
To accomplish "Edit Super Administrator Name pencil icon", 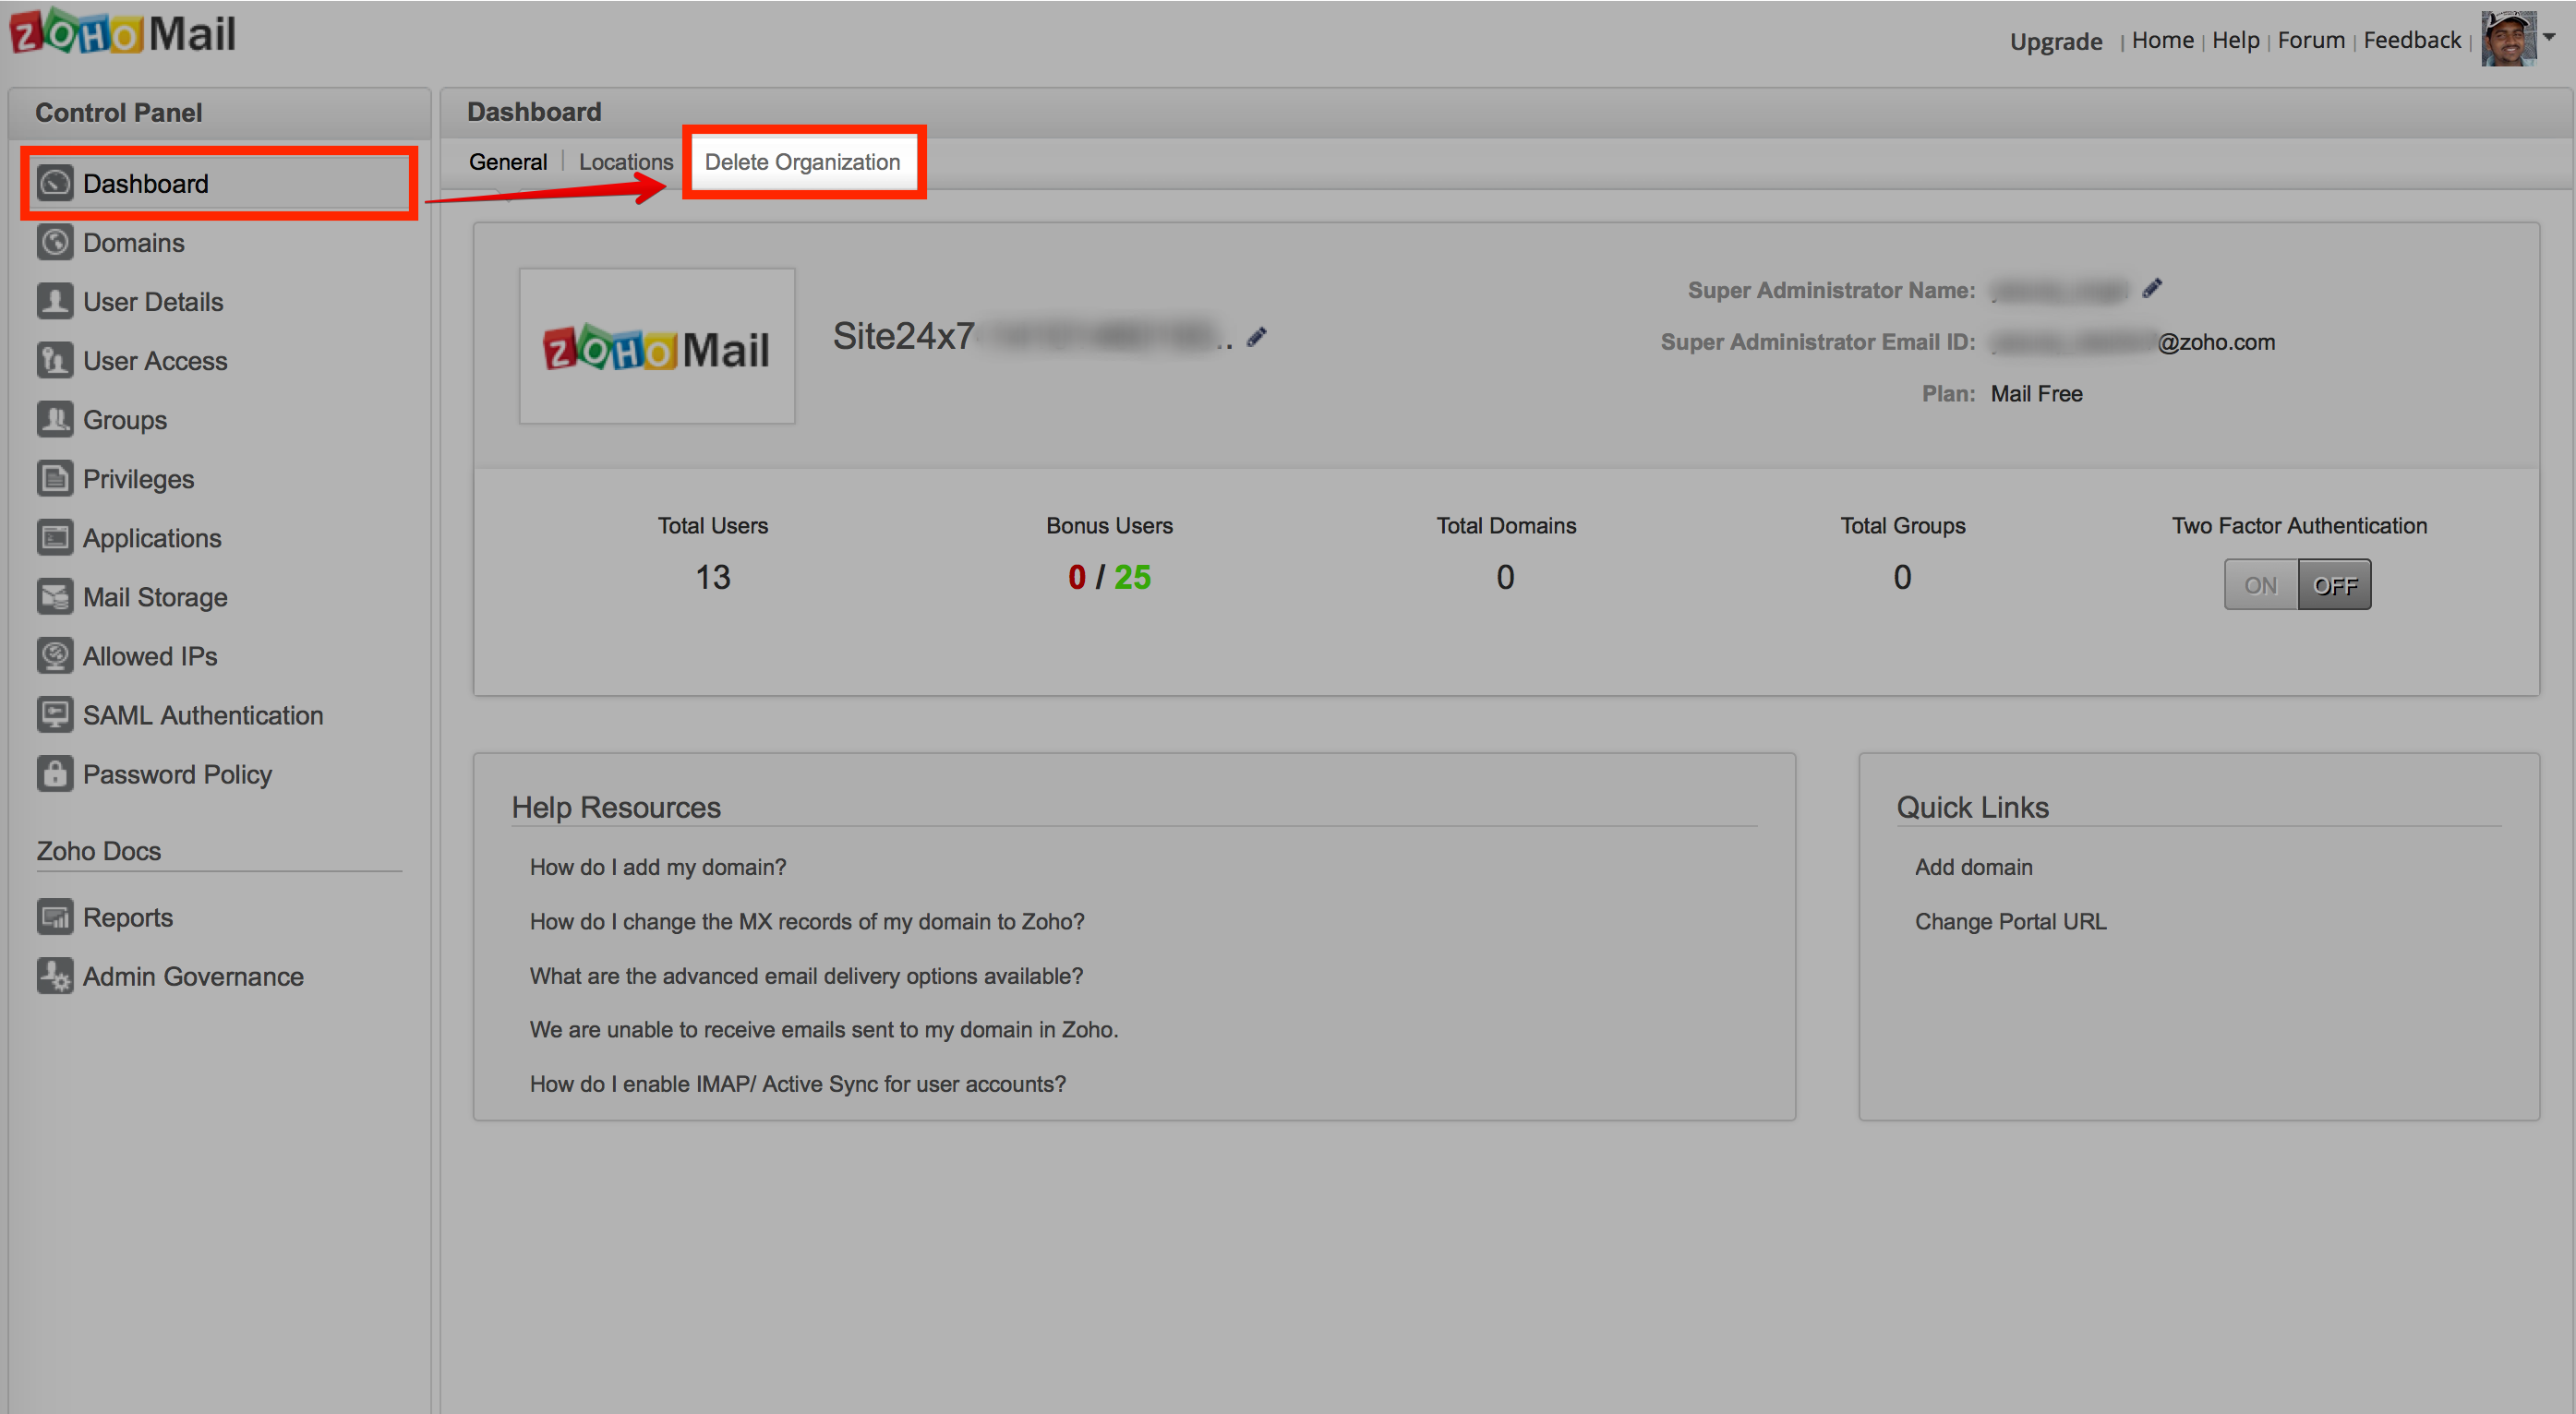I will tap(2152, 289).
